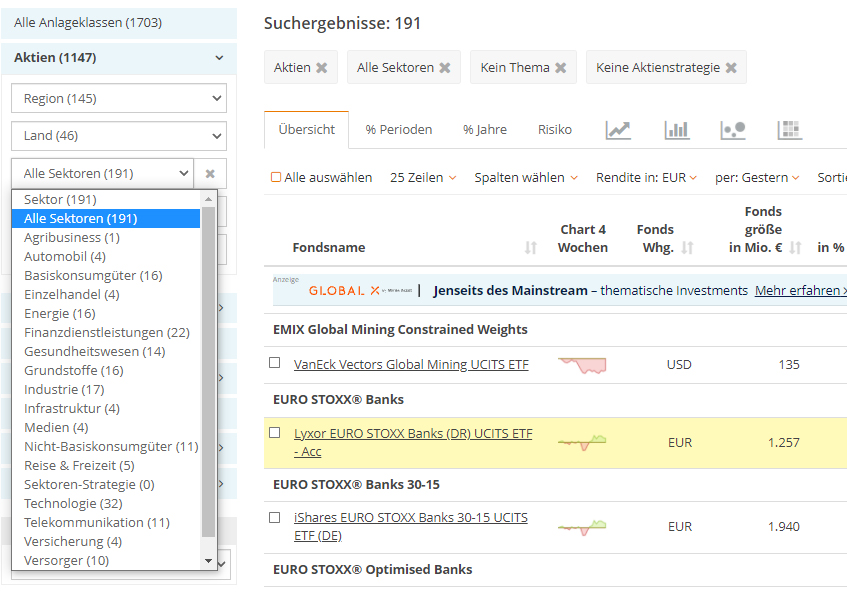This screenshot has height=593, width=847.
Task: Choose Medien (4) sector option
Action: coord(106,428)
